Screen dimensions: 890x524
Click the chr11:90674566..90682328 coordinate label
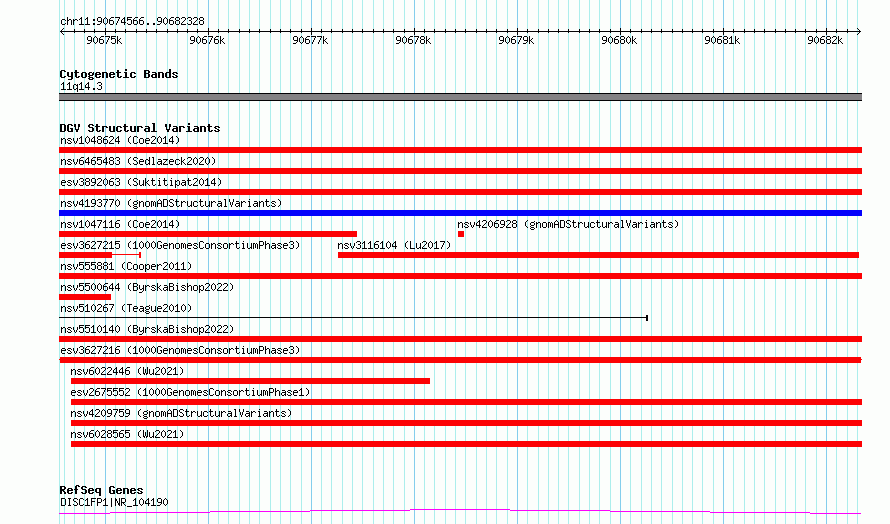coord(132,21)
